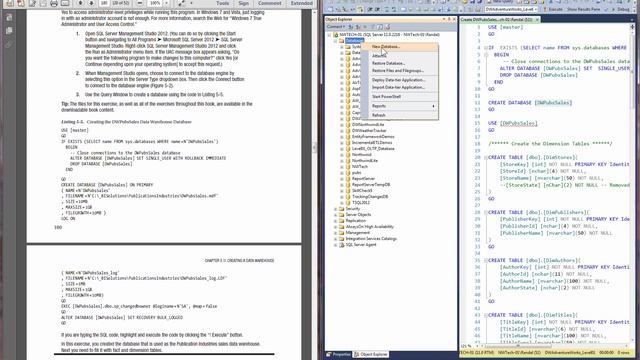Select the ReportServerTempDB database
Viewport: 640px width, 360px height.
coord(371,184)
